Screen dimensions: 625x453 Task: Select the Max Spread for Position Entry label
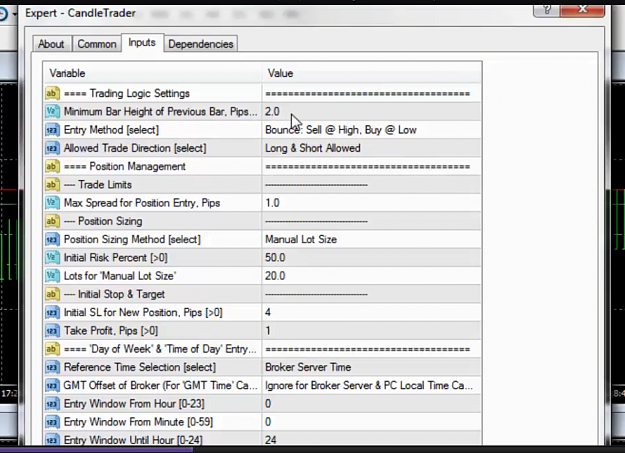pyautogui.click(x=142, y=203)
